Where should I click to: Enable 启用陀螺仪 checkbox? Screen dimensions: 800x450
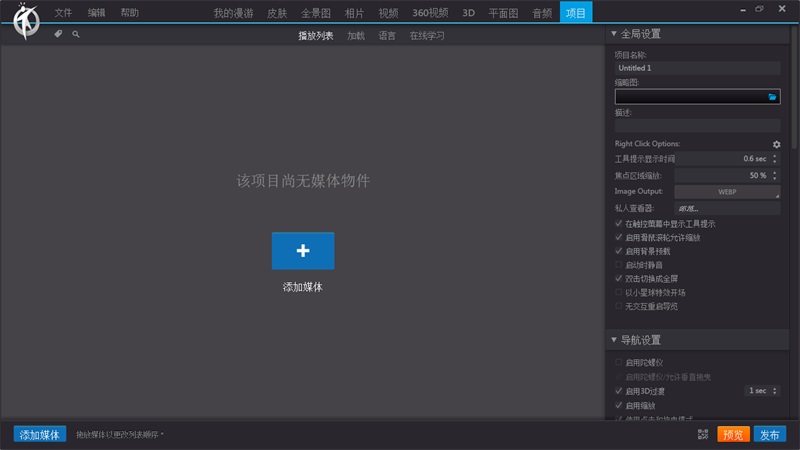click(x=618, y=362)
